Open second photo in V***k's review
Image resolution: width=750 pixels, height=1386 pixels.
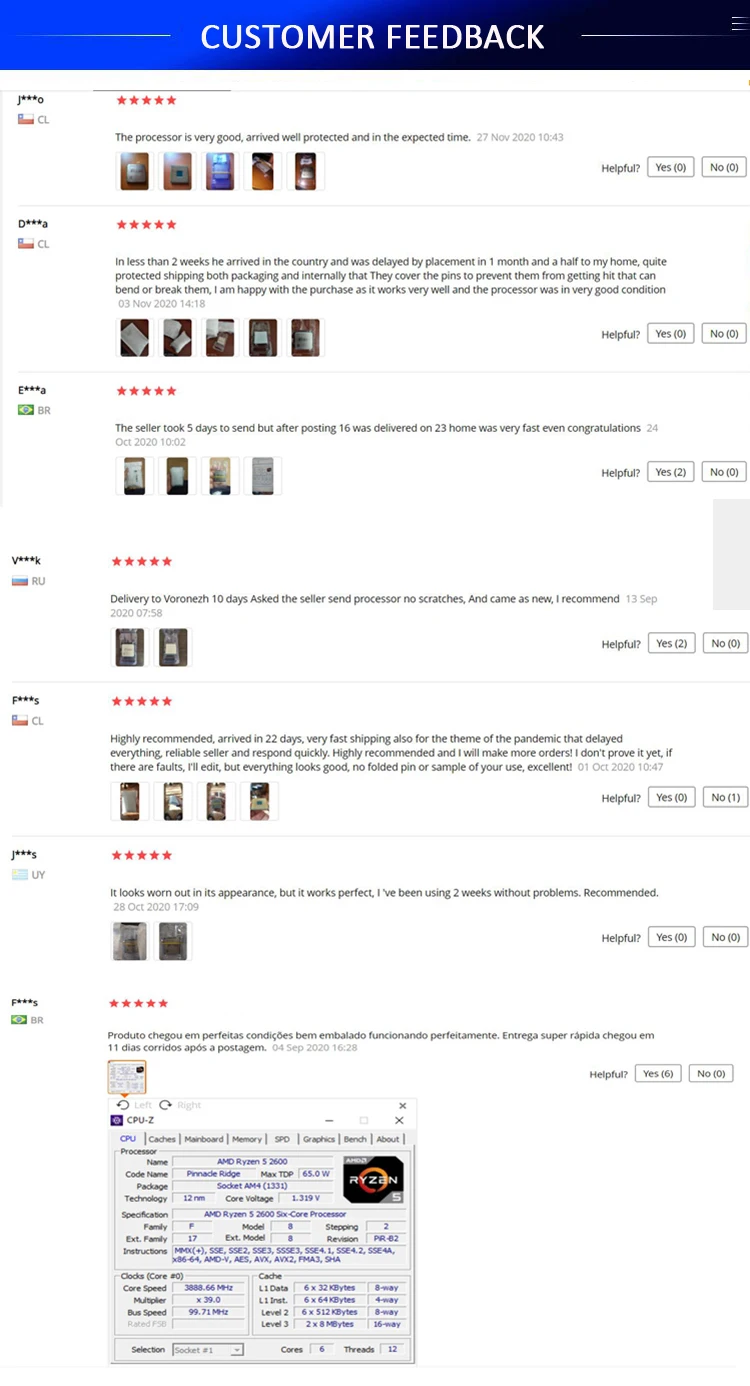coord(173,648)
